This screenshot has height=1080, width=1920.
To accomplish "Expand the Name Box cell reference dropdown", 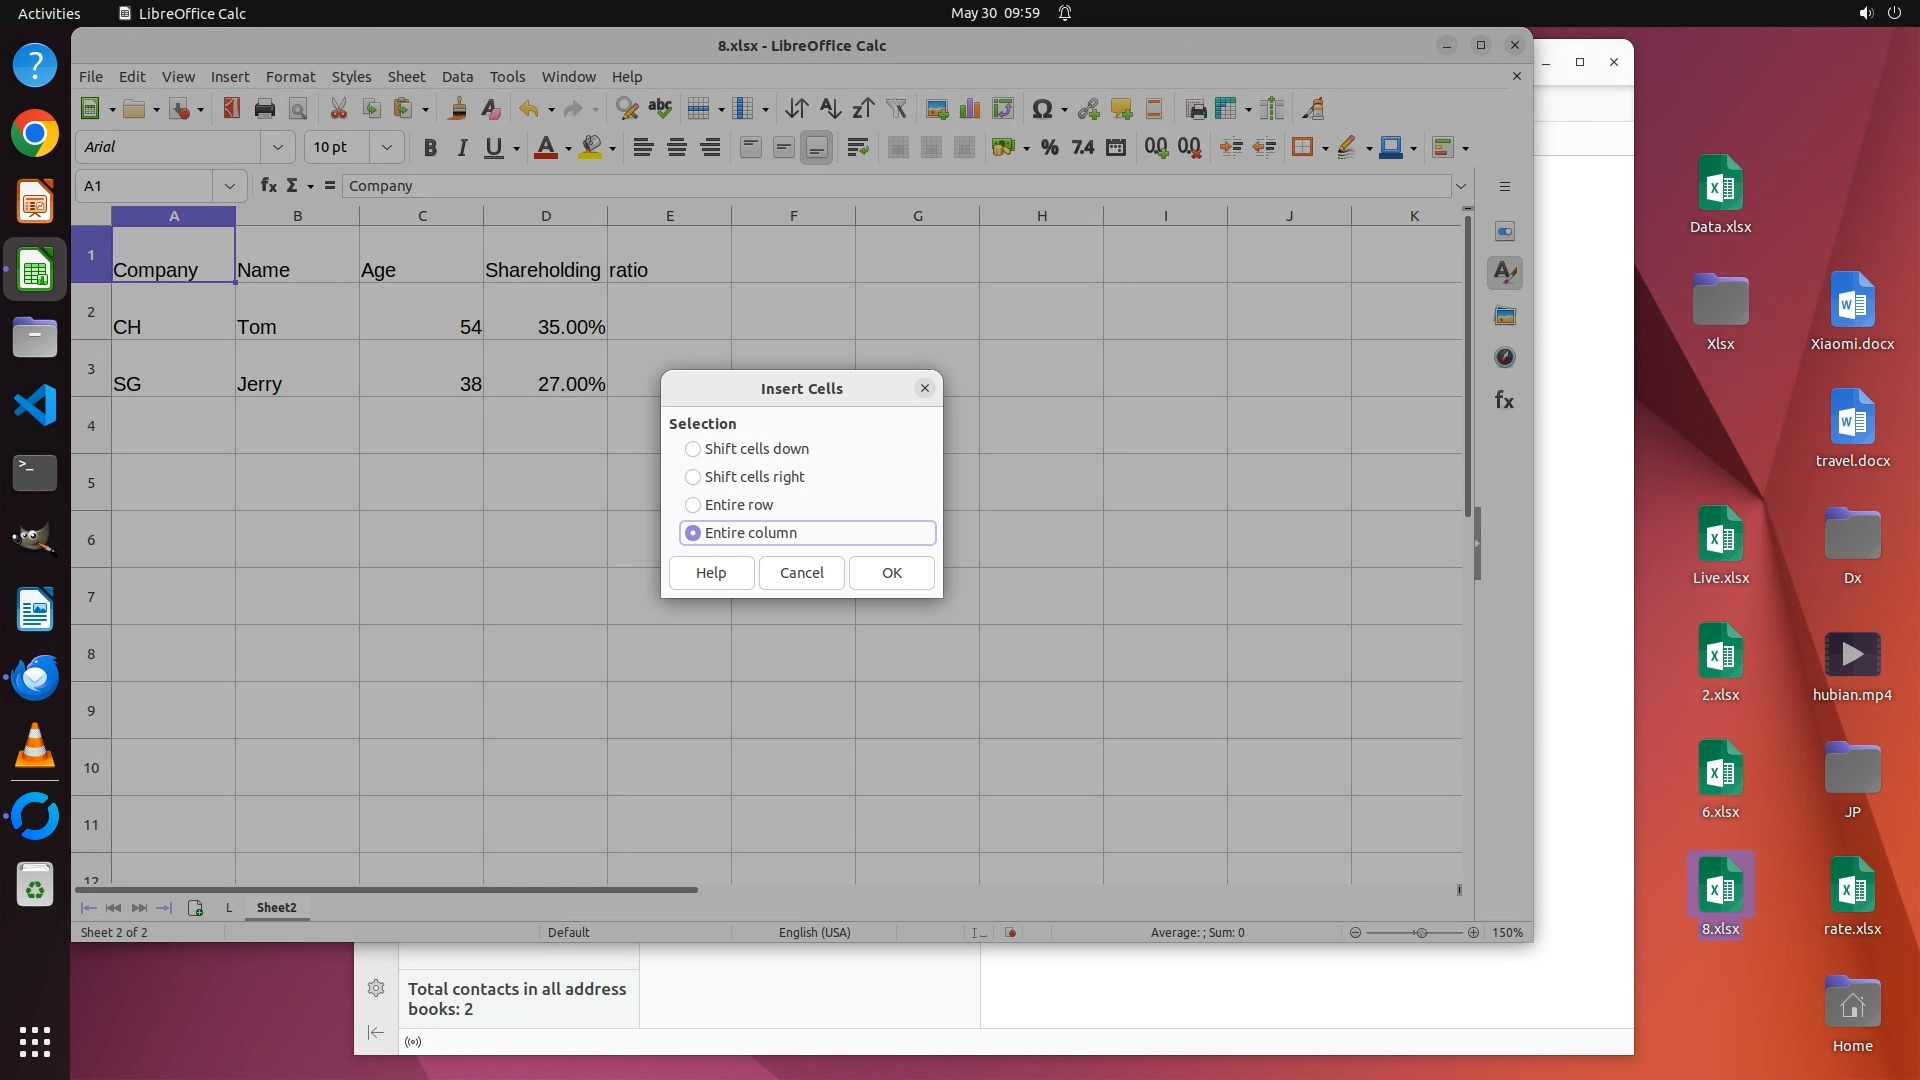I will click(x=230, y=186).
